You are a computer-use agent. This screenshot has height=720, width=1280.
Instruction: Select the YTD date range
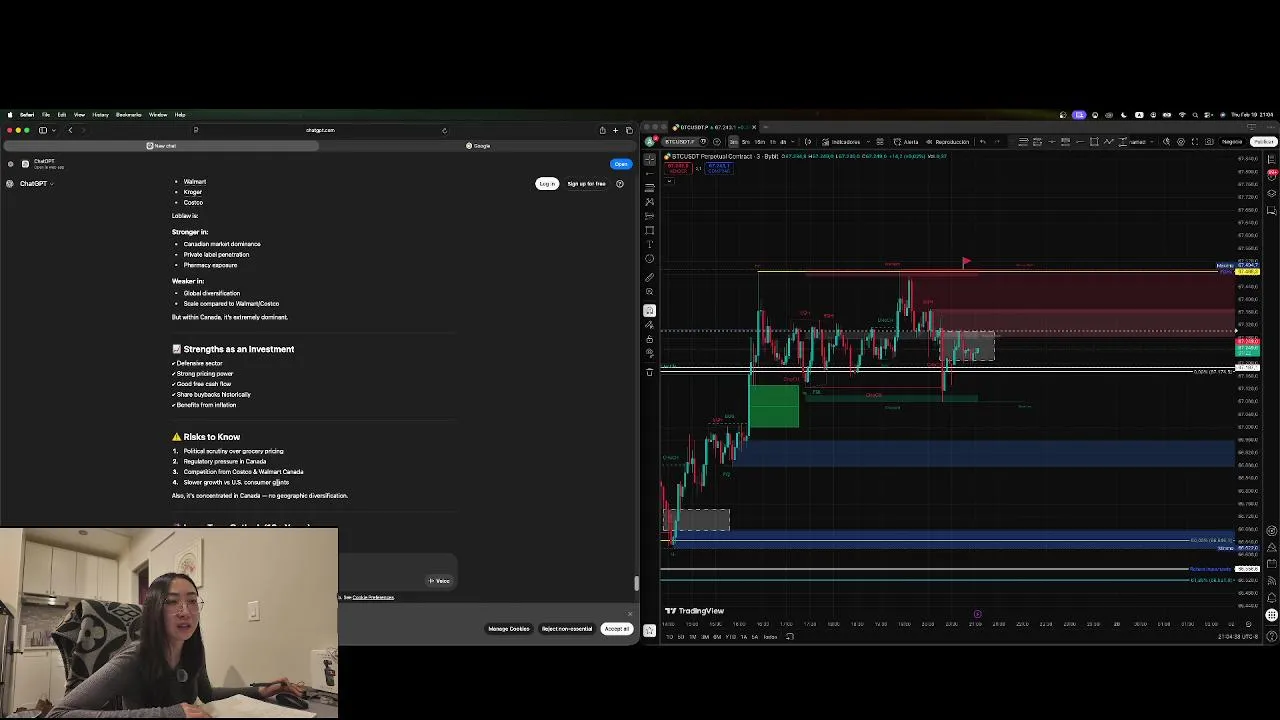[730, 637]
